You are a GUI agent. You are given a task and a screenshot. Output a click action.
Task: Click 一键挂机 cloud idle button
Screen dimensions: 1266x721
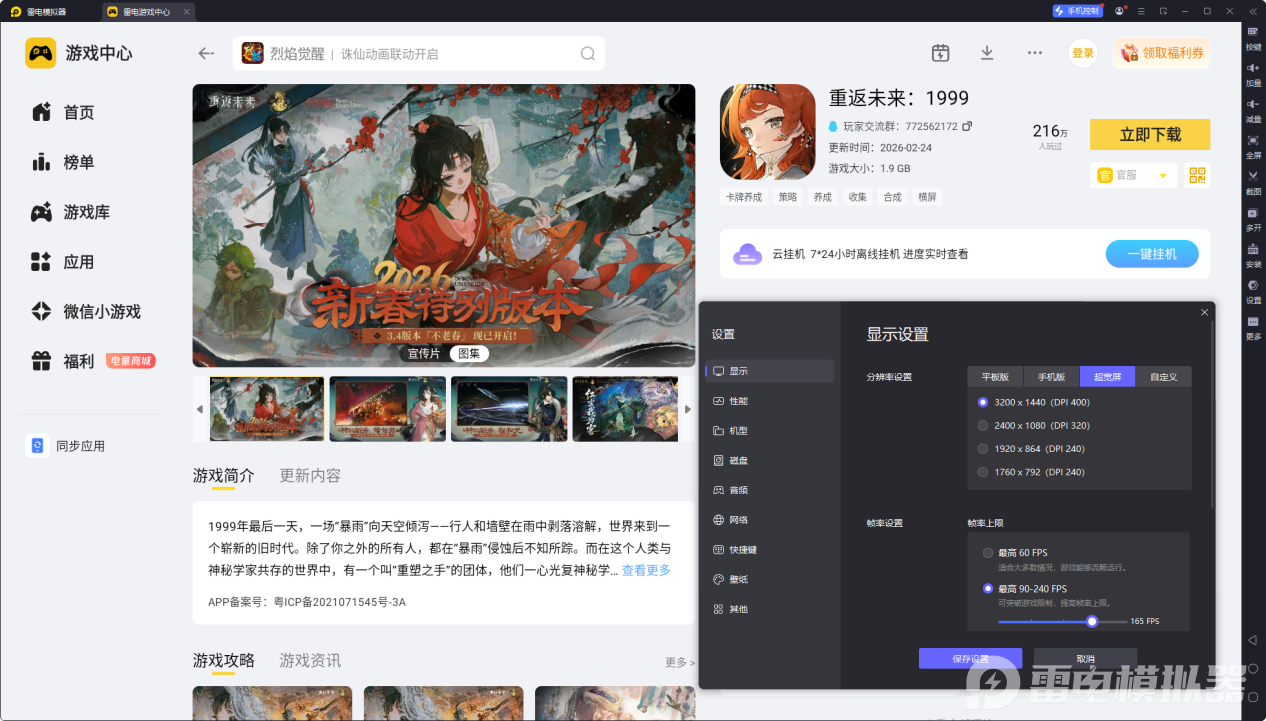[x=1152, y=254]
